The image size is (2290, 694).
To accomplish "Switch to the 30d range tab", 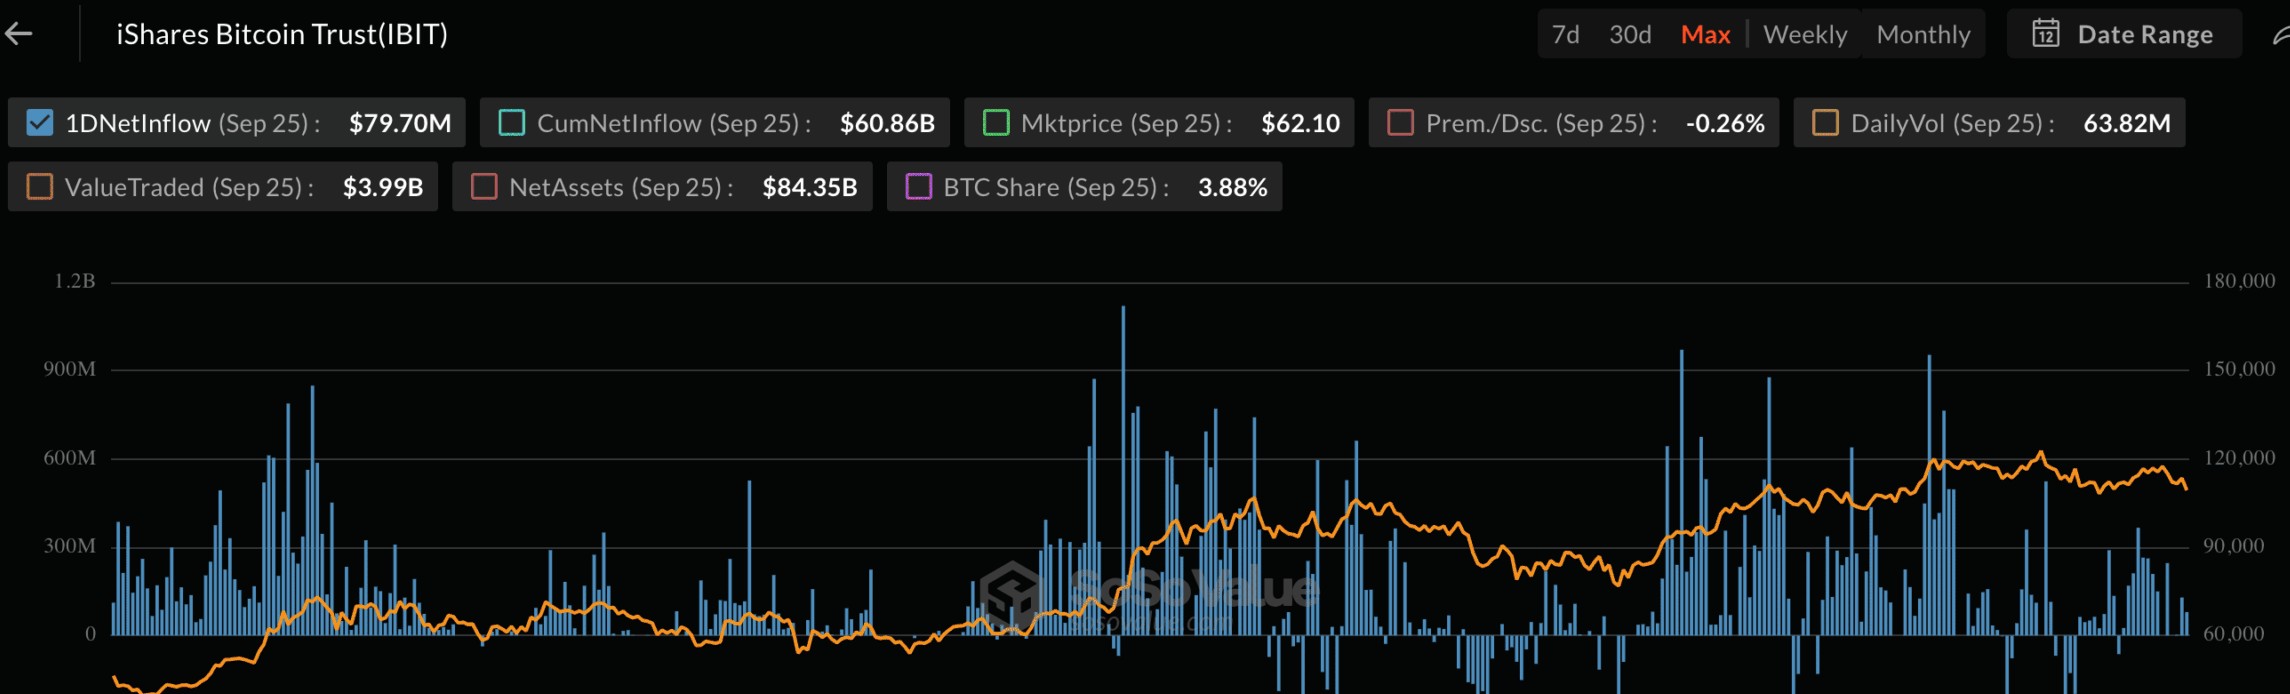I will [x=1630, y=34].
